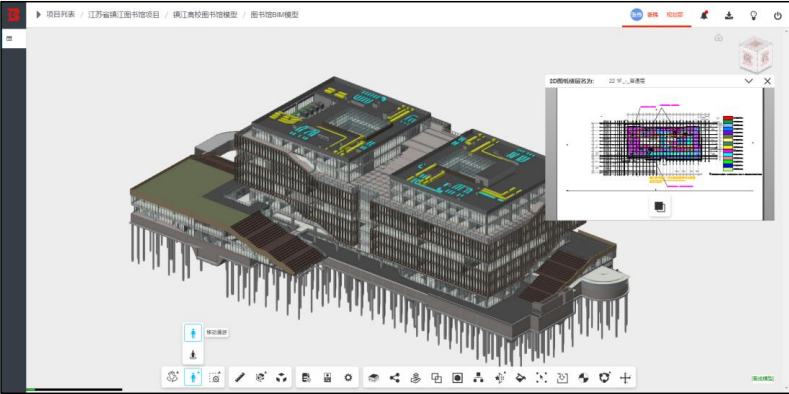Click the map location layers icon
Screen dimensions: 789x394
click(416, 377)
